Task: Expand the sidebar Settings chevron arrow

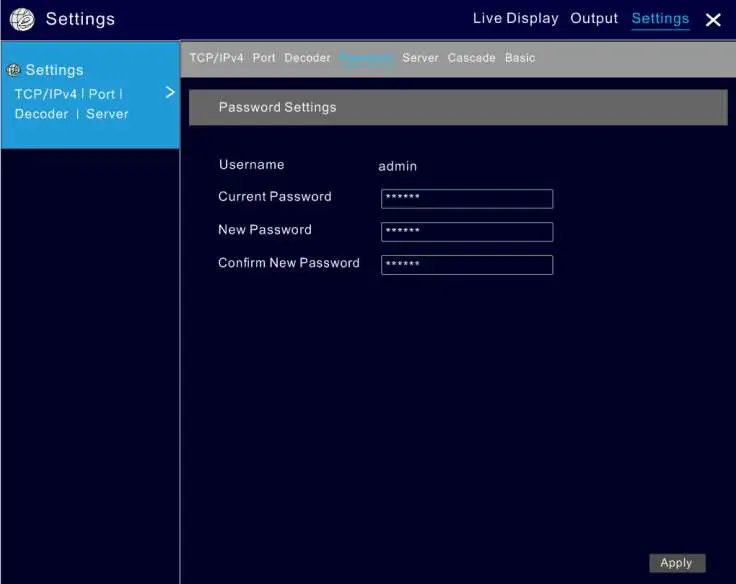Action: (x=170, y=92)
